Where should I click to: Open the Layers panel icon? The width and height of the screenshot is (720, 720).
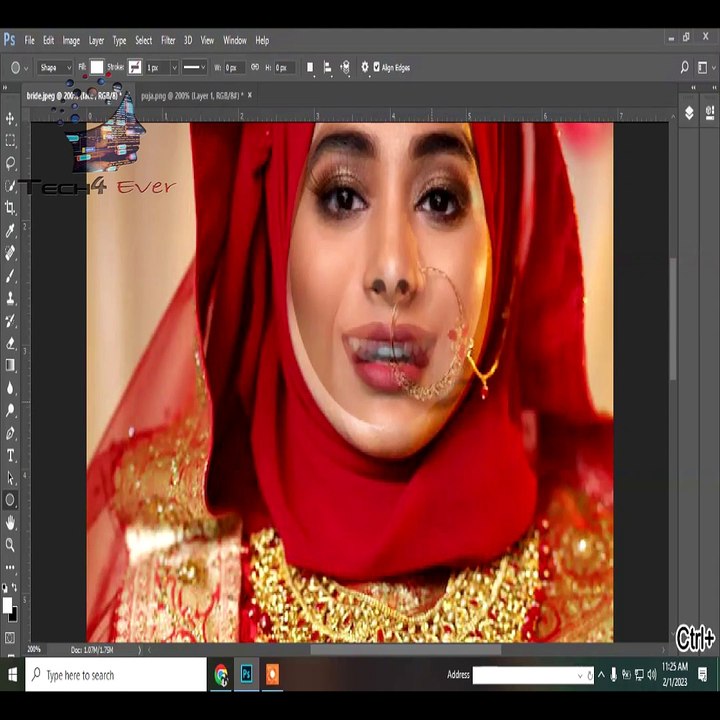click(689, 112)
